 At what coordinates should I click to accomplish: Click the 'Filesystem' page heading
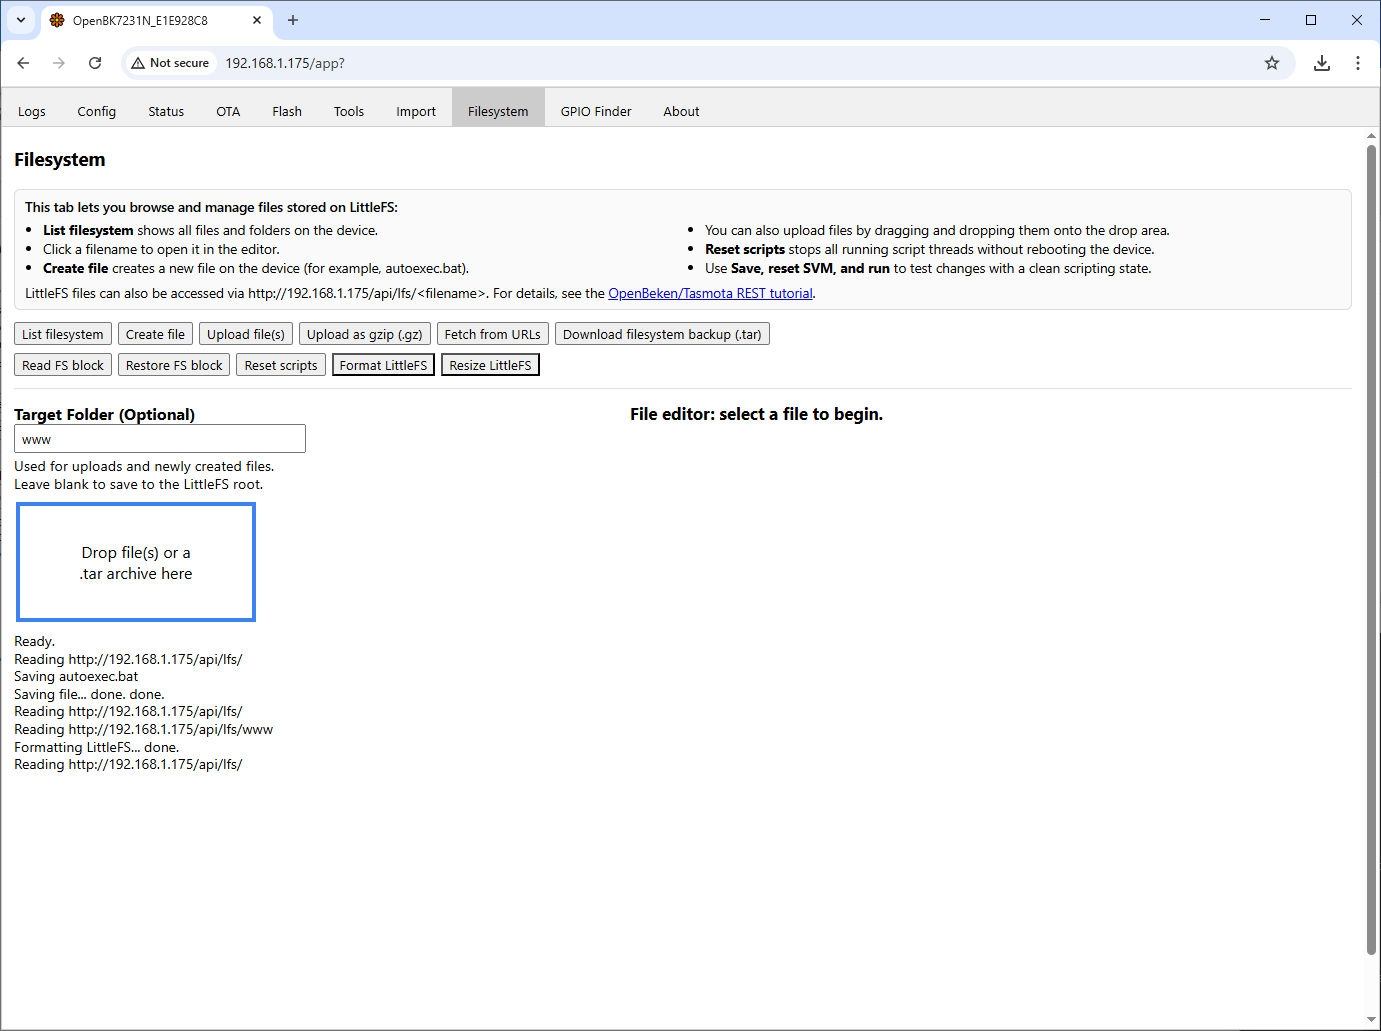tap(60, 160)
